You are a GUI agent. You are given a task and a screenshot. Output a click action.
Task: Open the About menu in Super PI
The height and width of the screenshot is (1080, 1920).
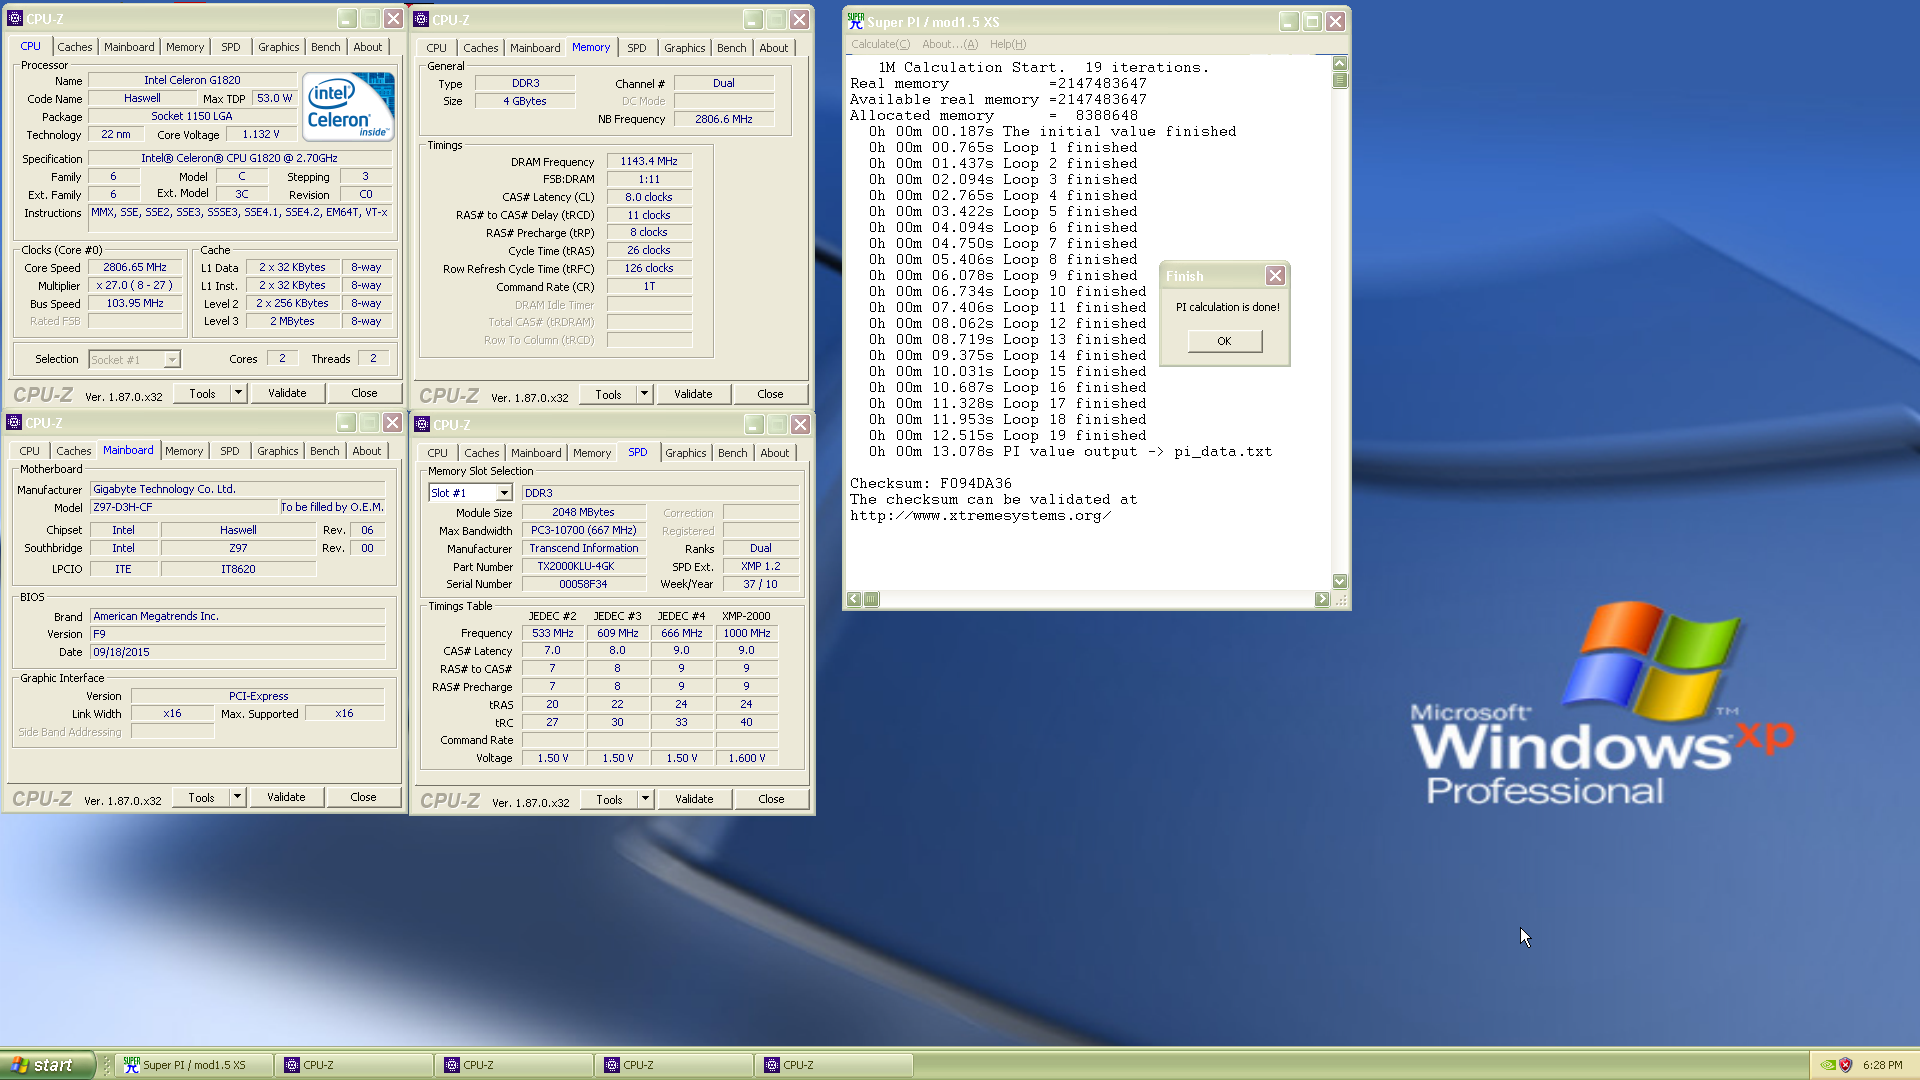[949, 44]
